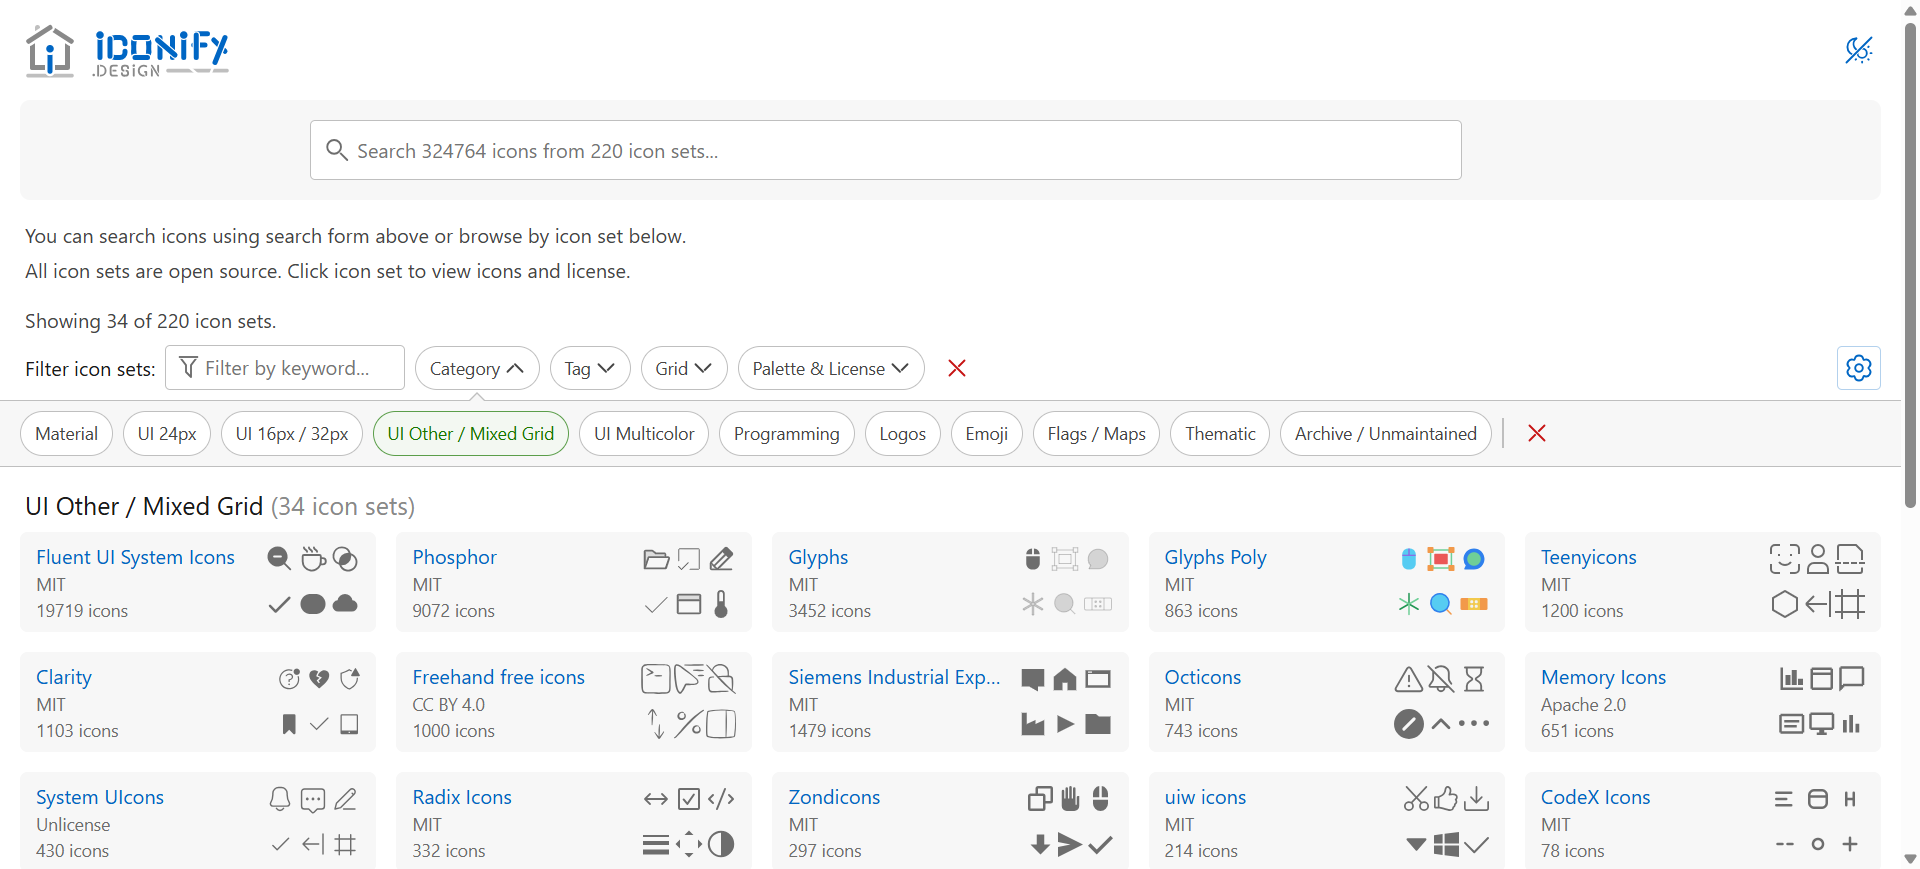Open the Teenyicons icon set
The width and height of the screenshot is (1920, 869).
(1588, 557)
